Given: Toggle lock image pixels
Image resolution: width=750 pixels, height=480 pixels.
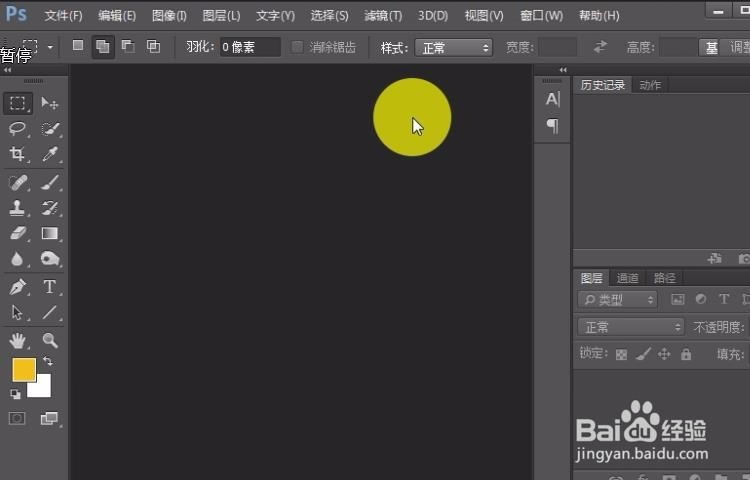Looking at the screenshot, I should click(644, 354).
